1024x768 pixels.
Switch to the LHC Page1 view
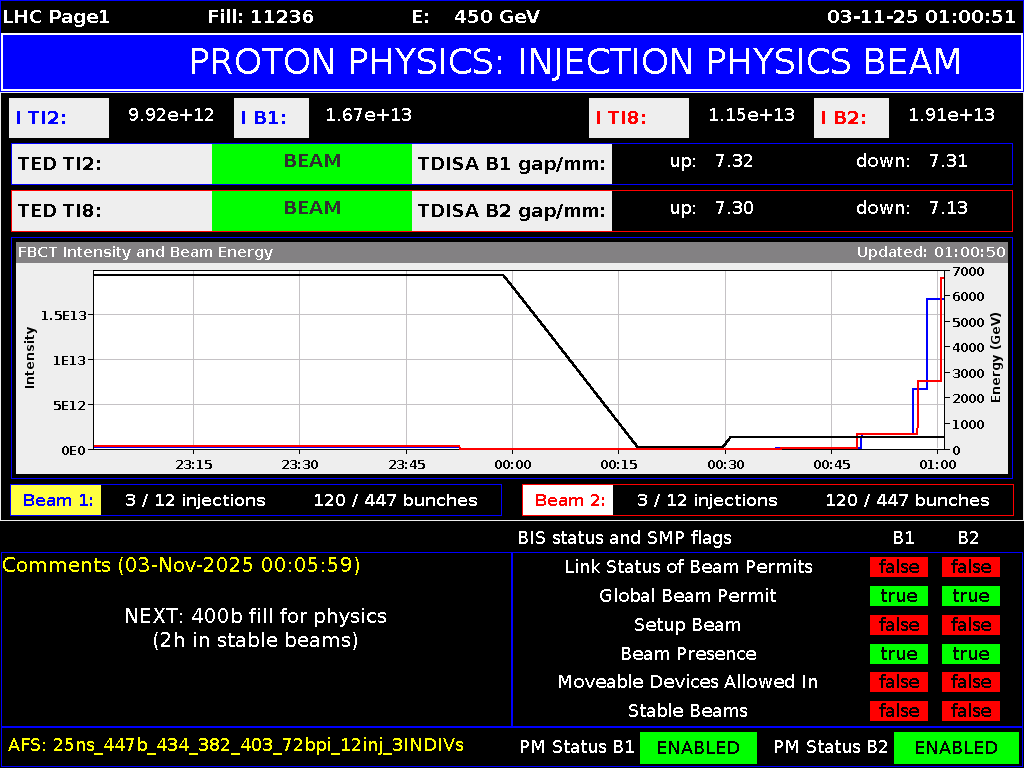tap(55, 16)
